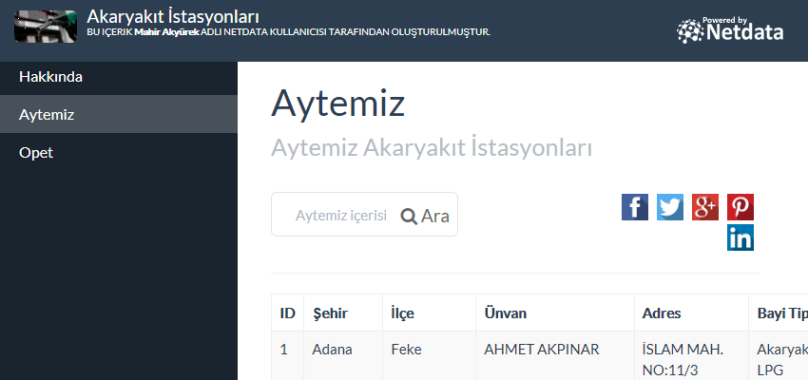
Task: Pin the page to Pinterest
Action: pos(740,207)
